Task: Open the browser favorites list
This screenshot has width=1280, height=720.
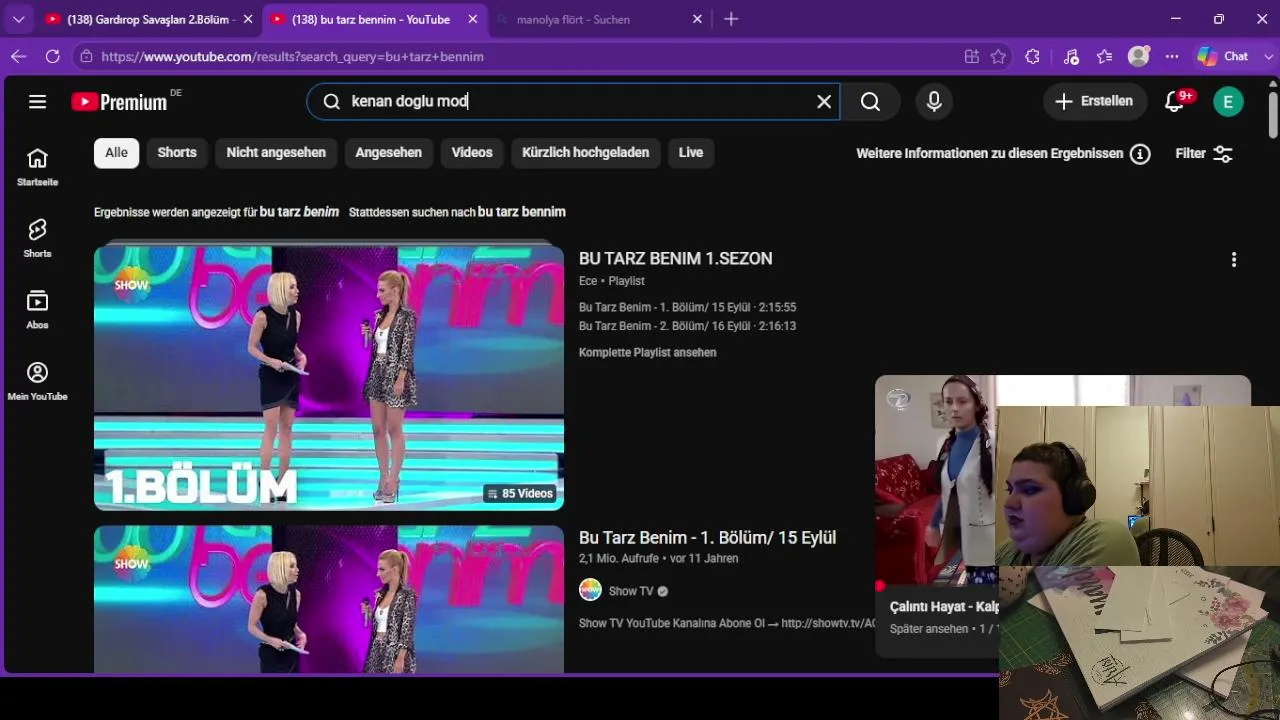Action: click(x=1105, y=57)
